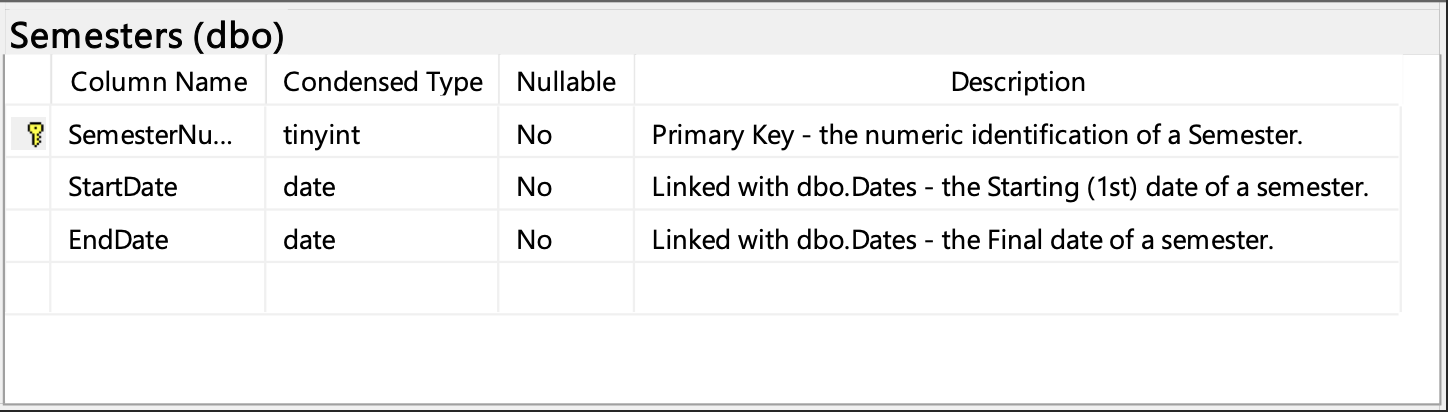This screenshot has width=1448, height=412.
Task: Click the Column Name header
Action: click(x=159, y=82)
